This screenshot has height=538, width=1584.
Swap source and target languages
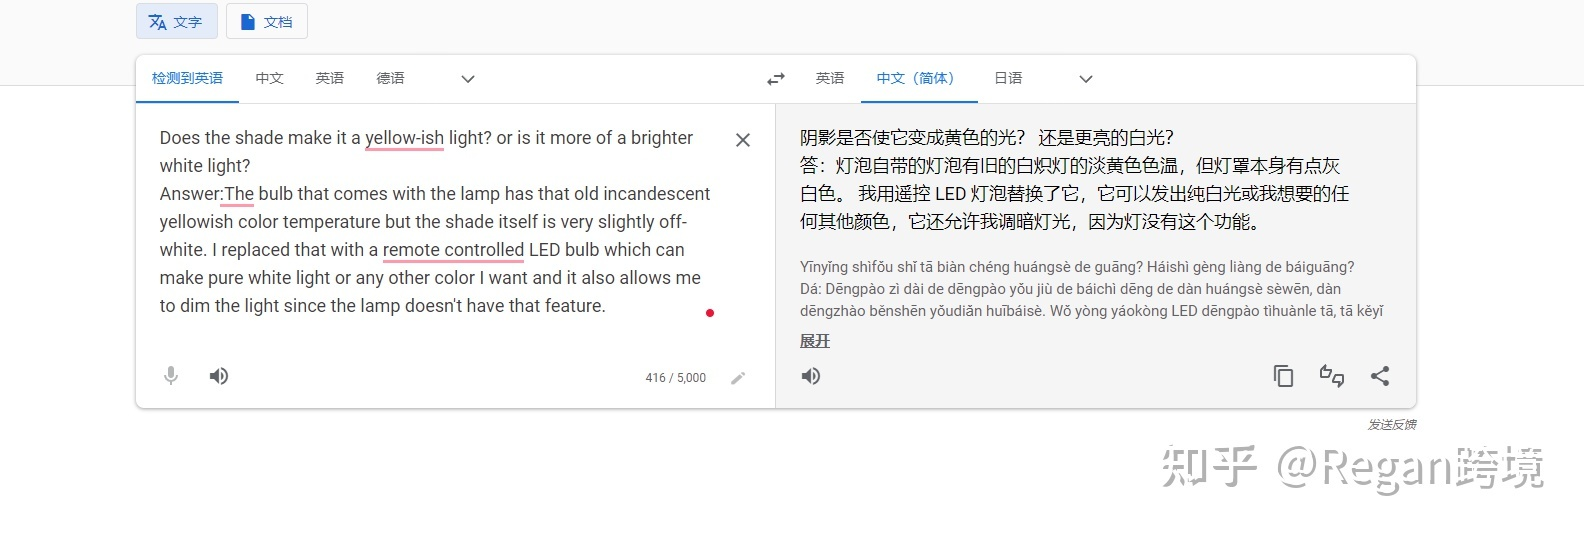click(776, 79)
